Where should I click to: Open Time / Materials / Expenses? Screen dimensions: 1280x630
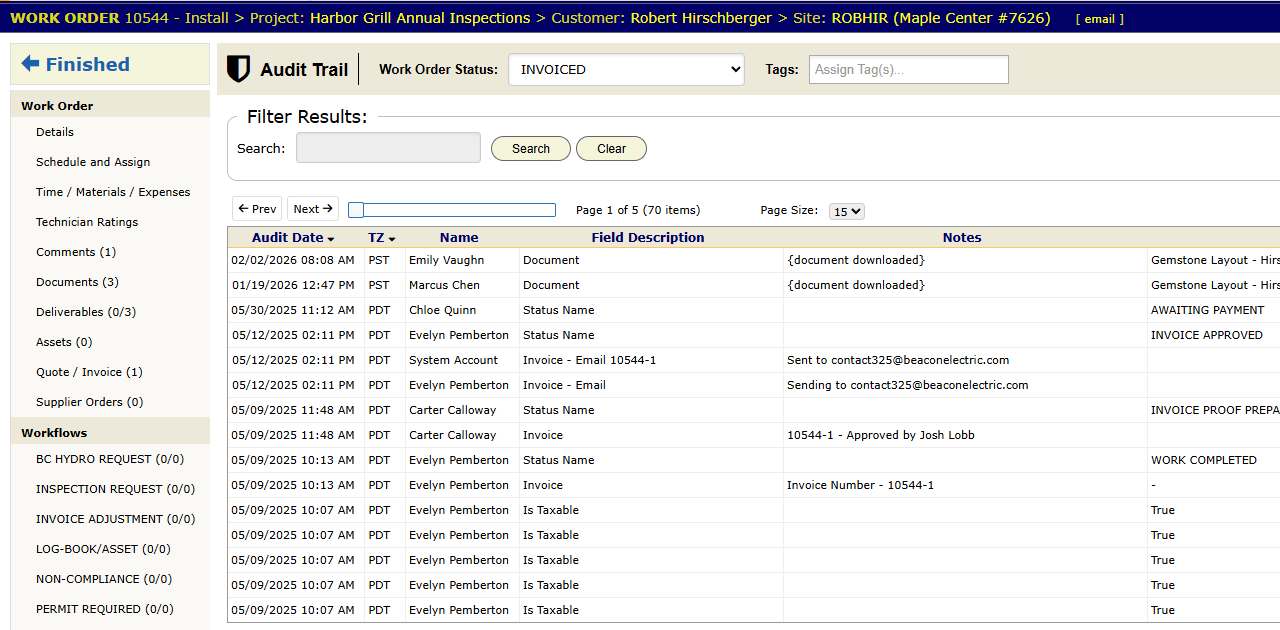point(113,192)
